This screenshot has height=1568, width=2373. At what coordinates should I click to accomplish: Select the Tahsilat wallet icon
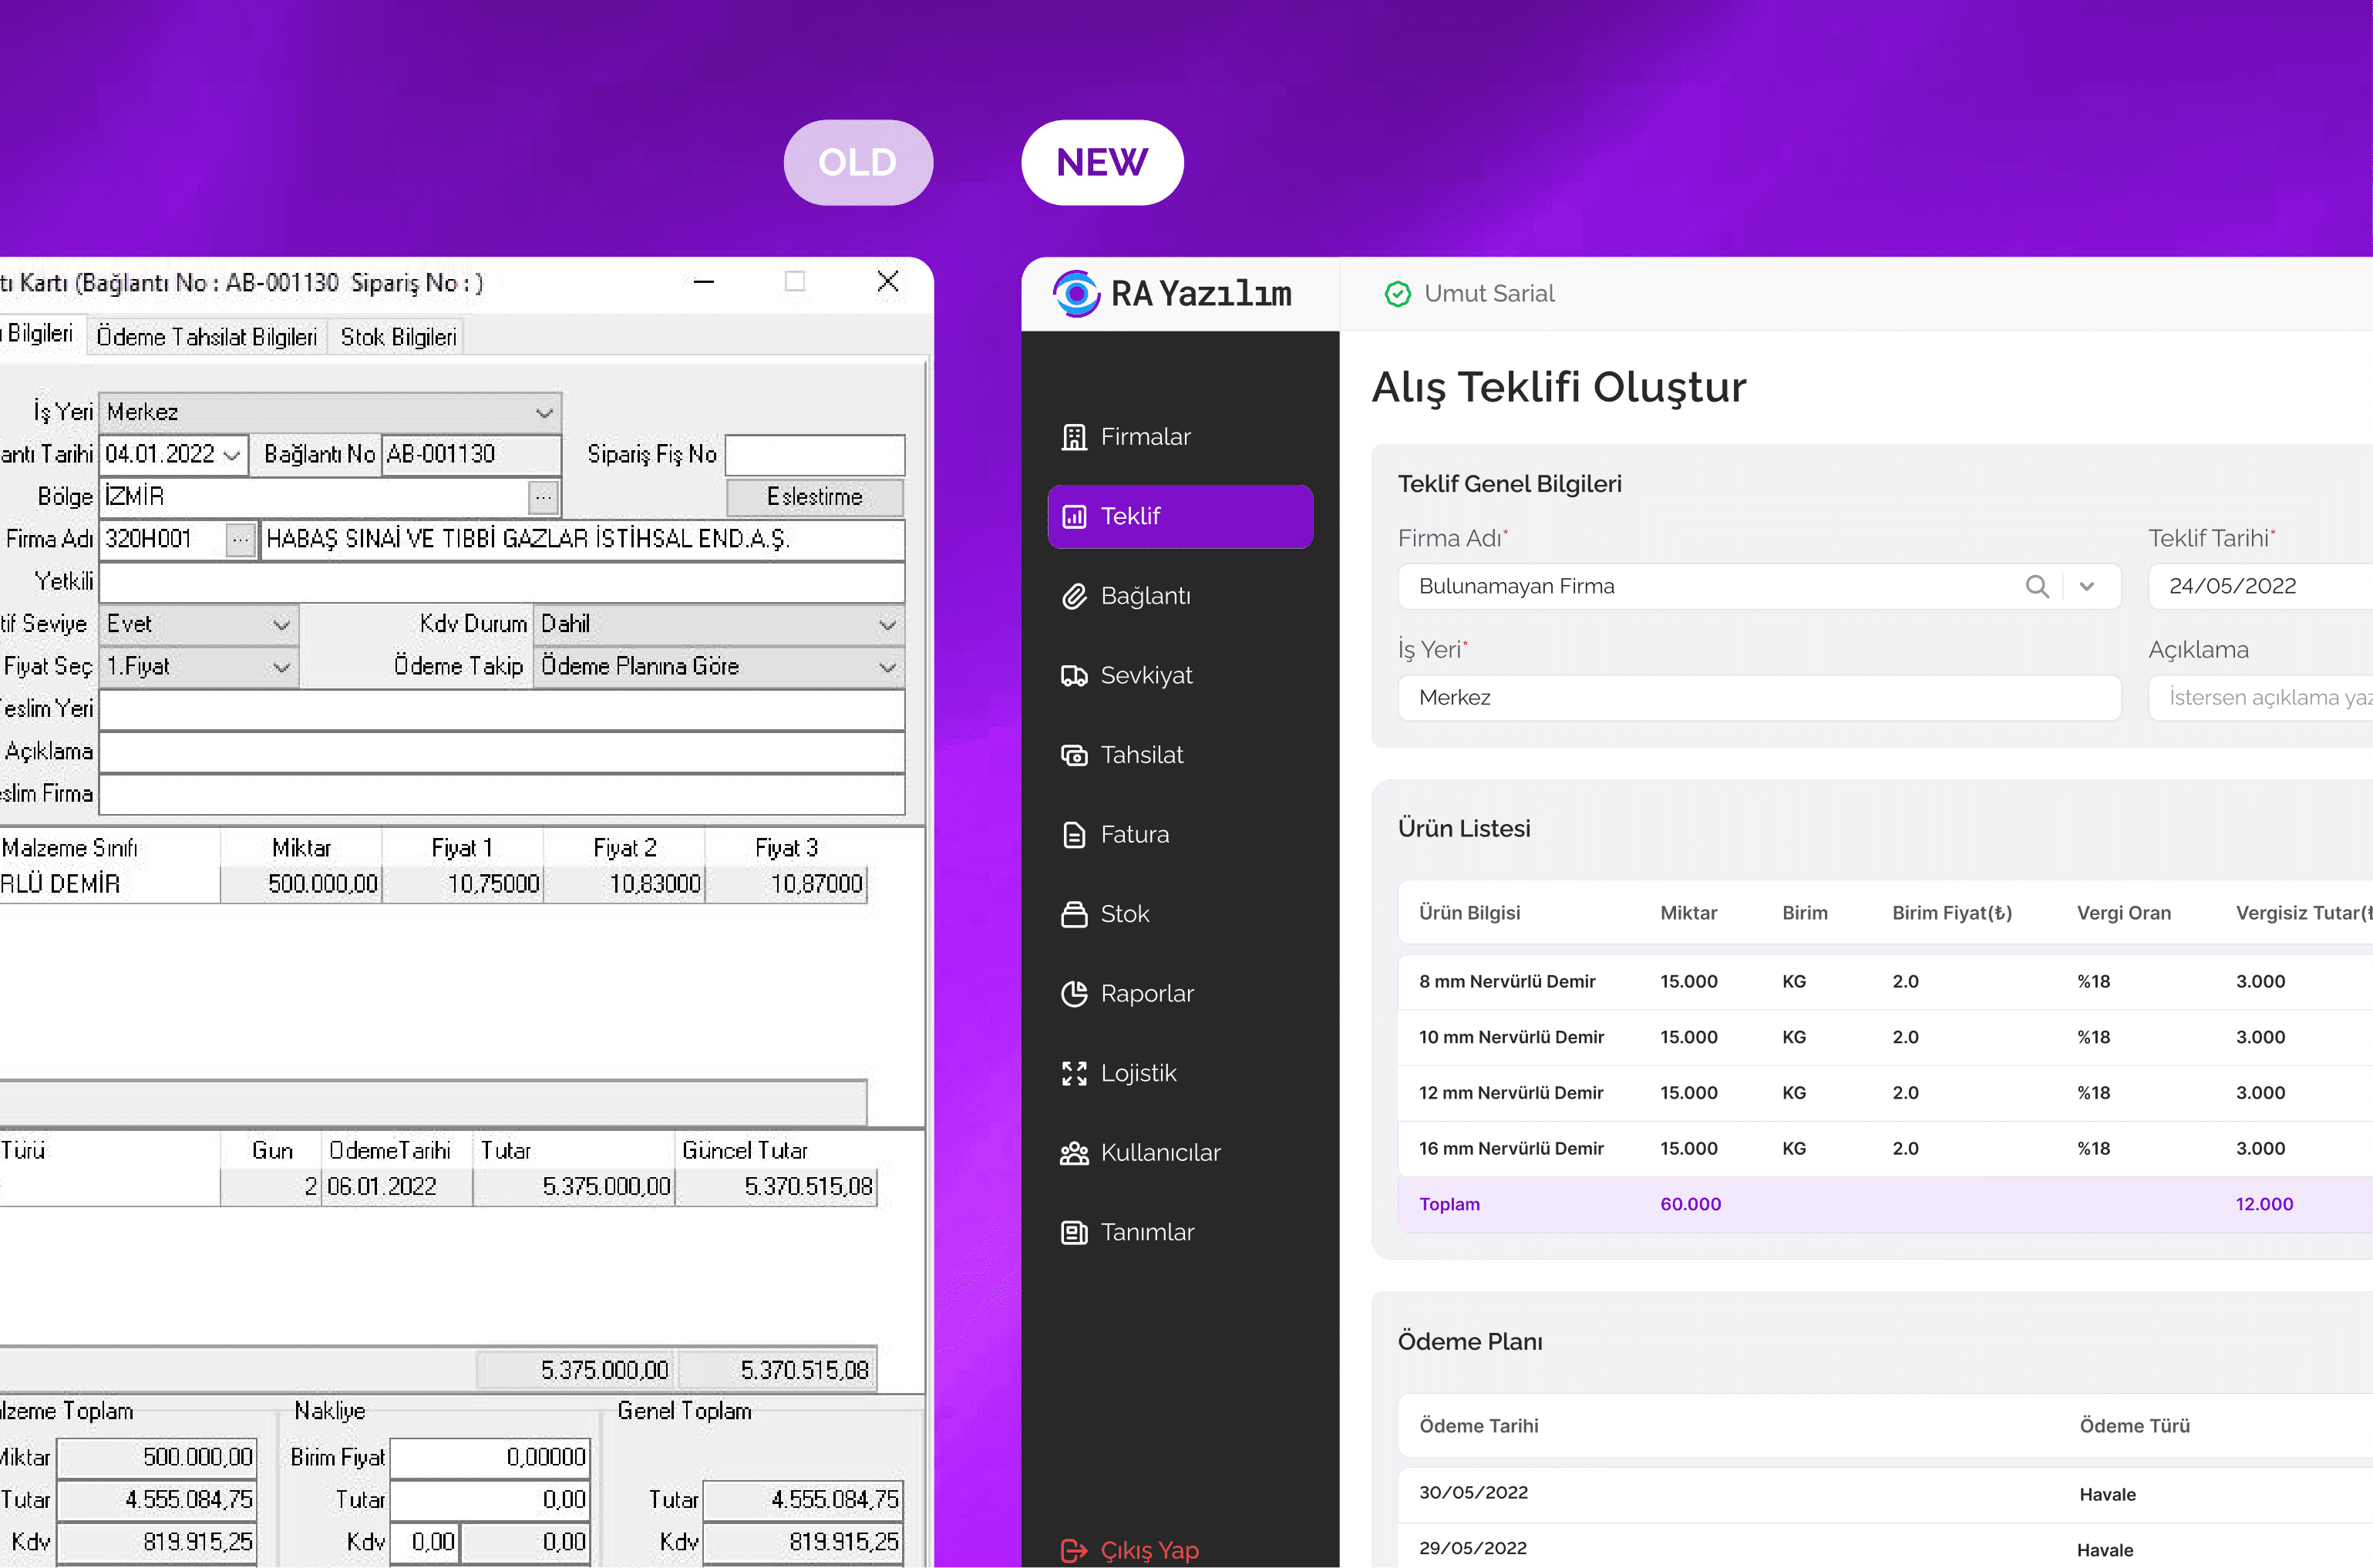click(x=1074, y=755)
